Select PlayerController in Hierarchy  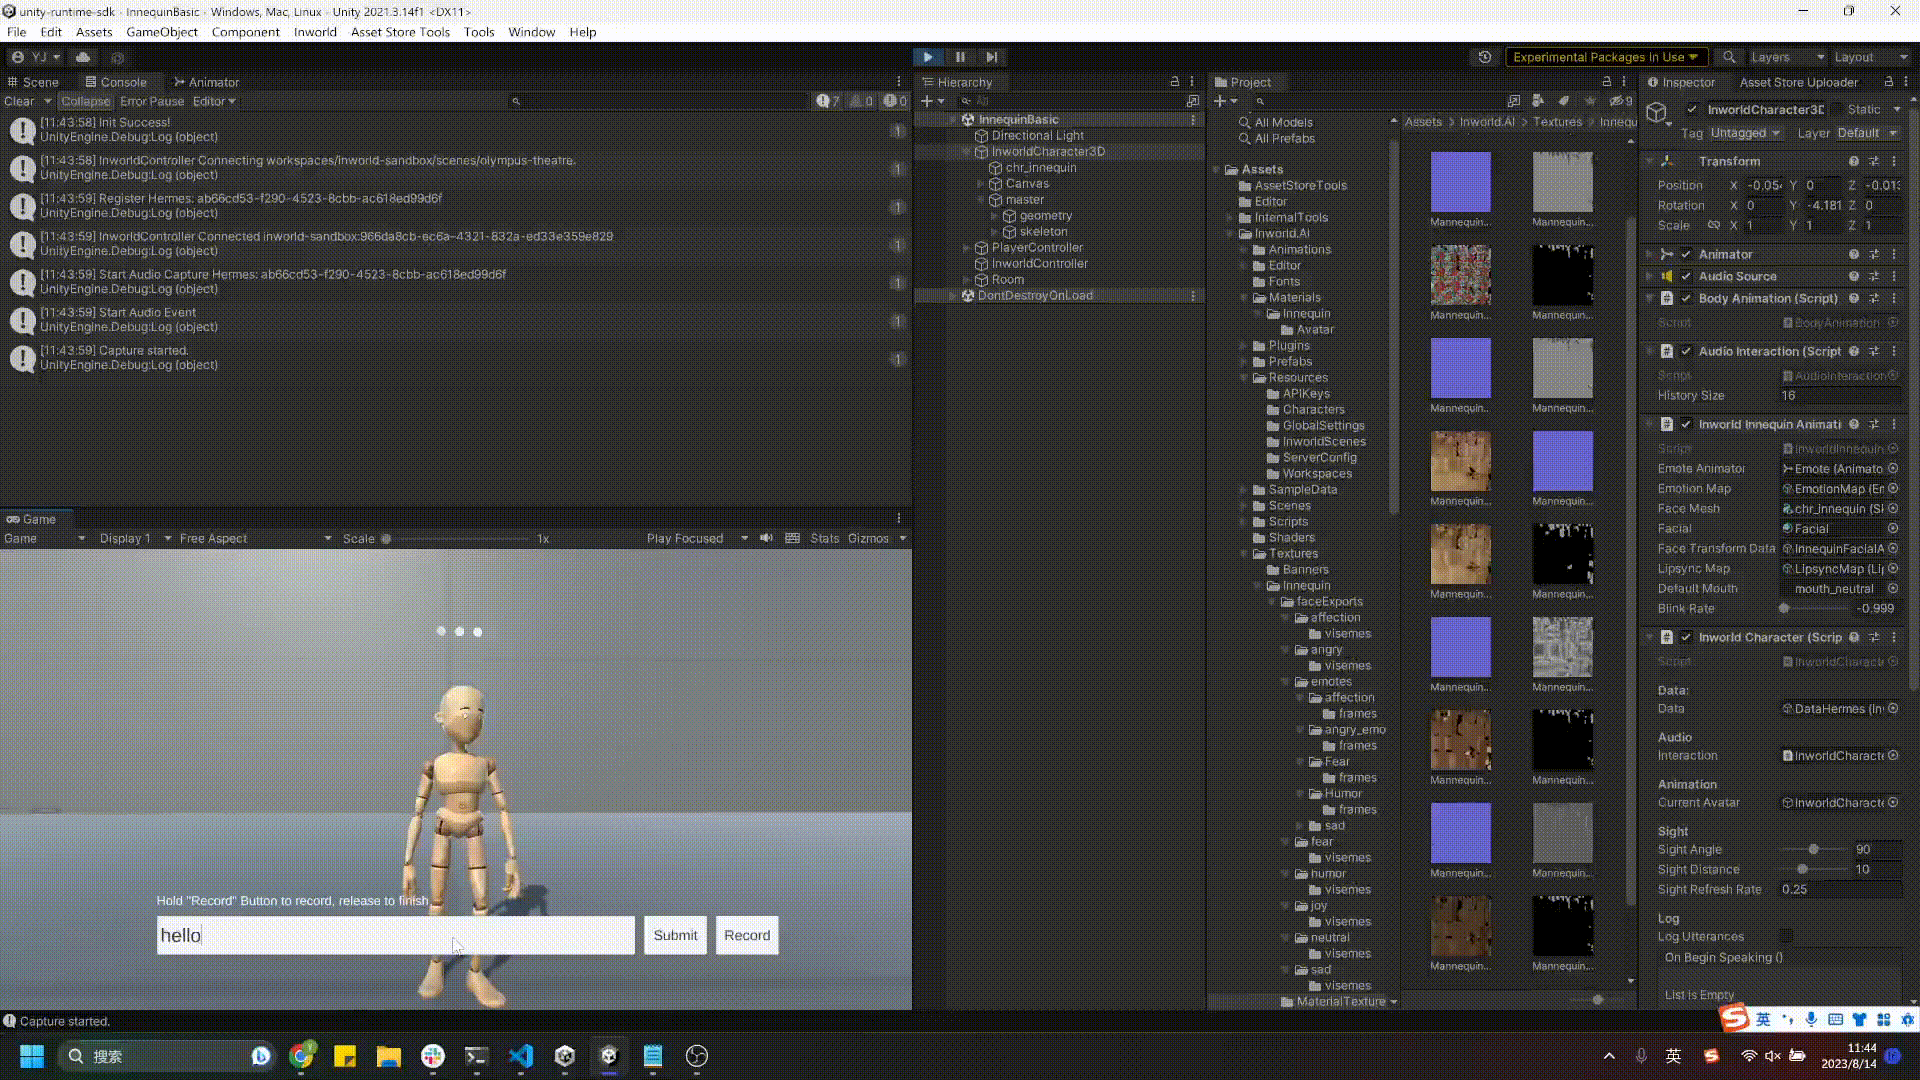pyautogui.click(x=1037, y=247)
